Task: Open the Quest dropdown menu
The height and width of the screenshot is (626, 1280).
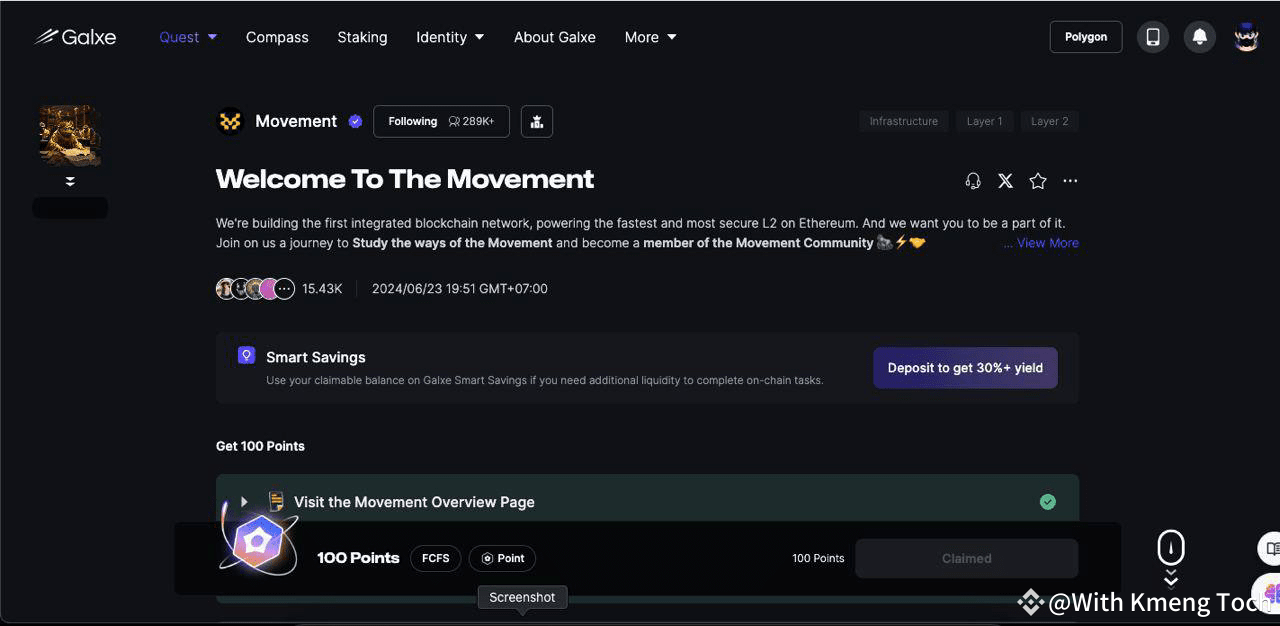Action: [188, 37]
